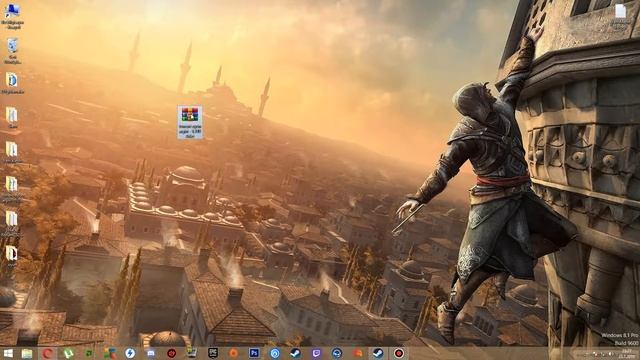Select the Recycle Bin desktop icon
640x360 pixels.
(x=12, y=51)
